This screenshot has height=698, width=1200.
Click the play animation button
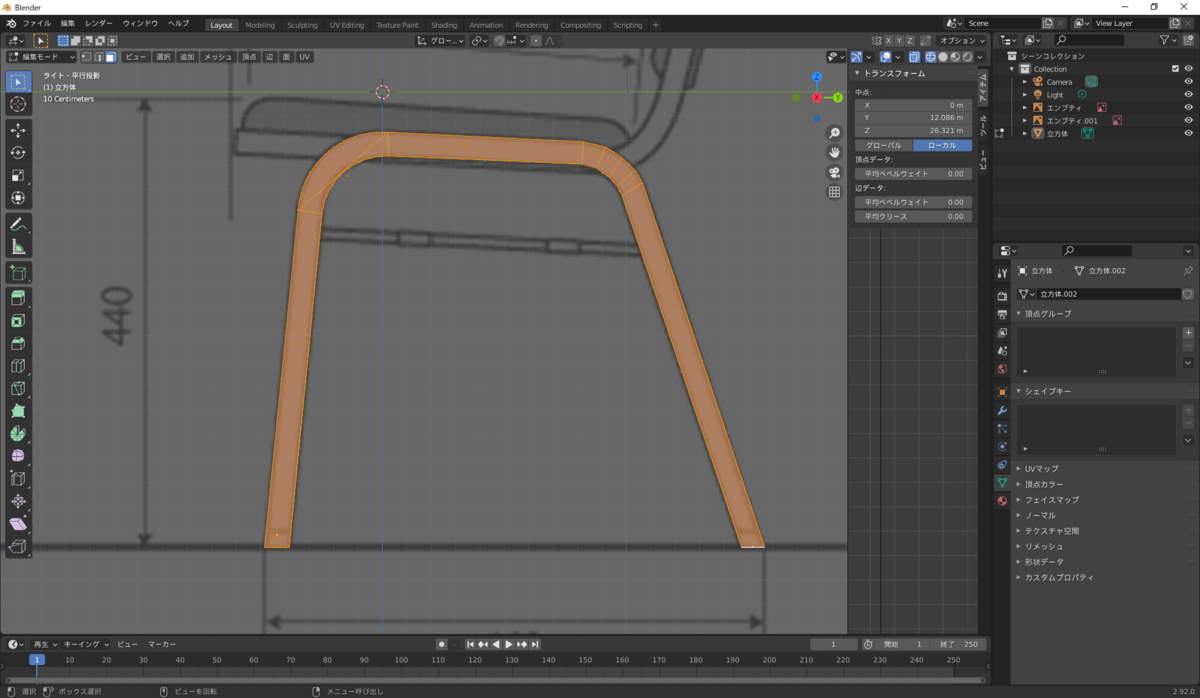pyautogui.click(x=508, y=644)
